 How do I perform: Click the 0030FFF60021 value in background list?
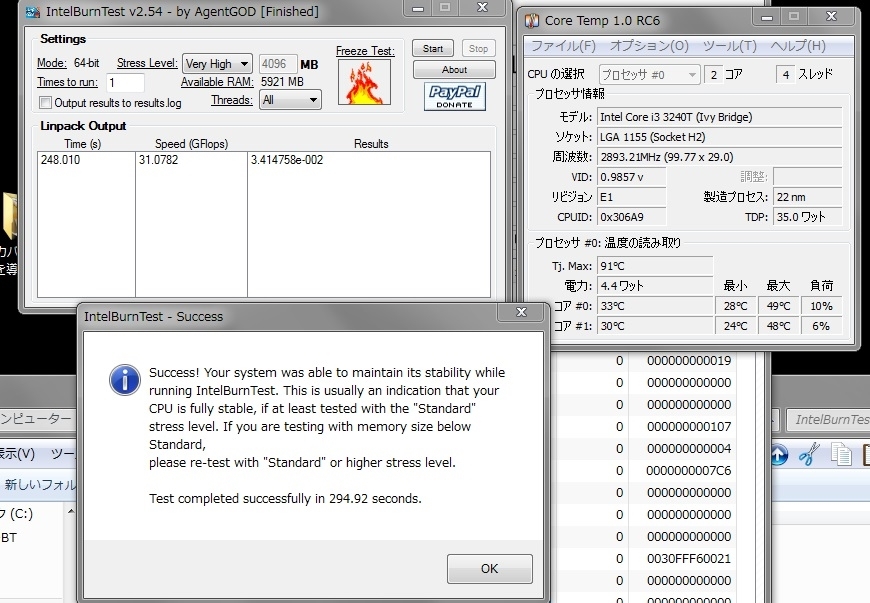[x=689, y=559]
